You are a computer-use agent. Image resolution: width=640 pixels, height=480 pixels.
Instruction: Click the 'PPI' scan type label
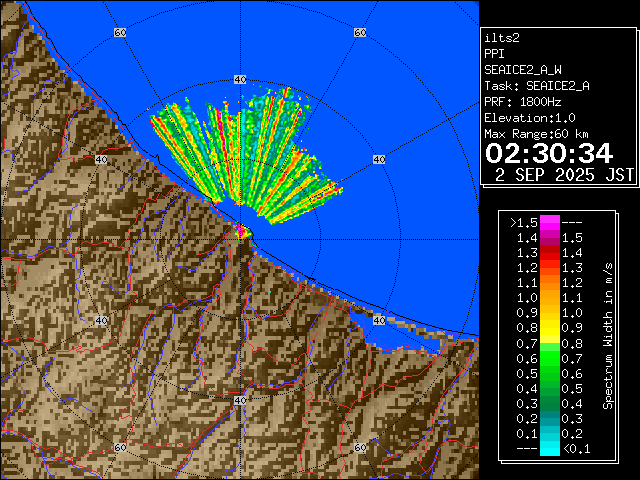pos(494,54)
